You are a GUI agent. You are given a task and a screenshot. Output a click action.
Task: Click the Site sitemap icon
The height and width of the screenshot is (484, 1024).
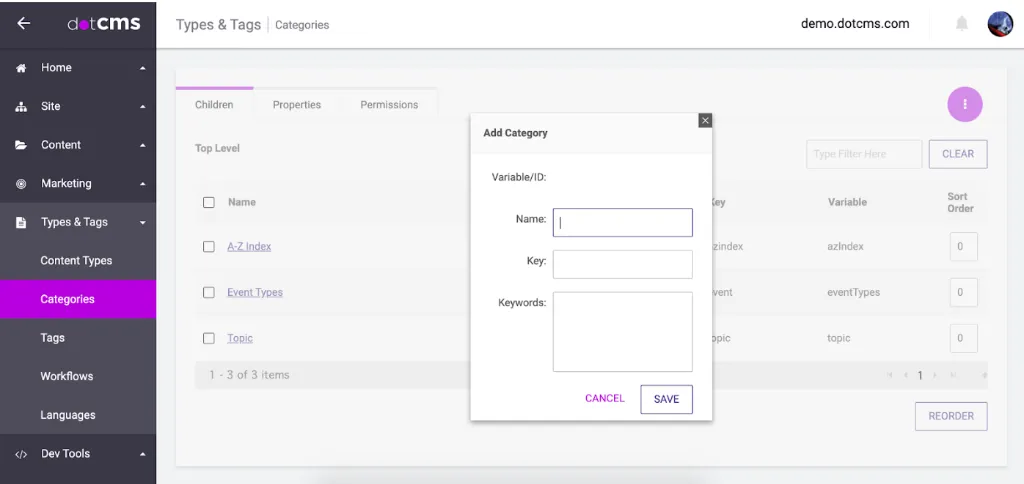point(21,107)
